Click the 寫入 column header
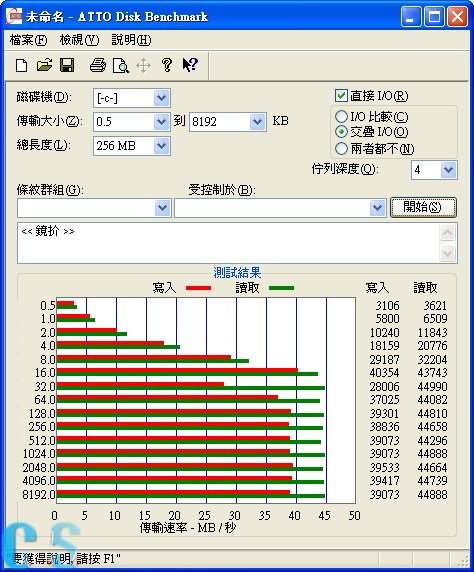This screenshot has width=474, height=572. pos(377,288)
